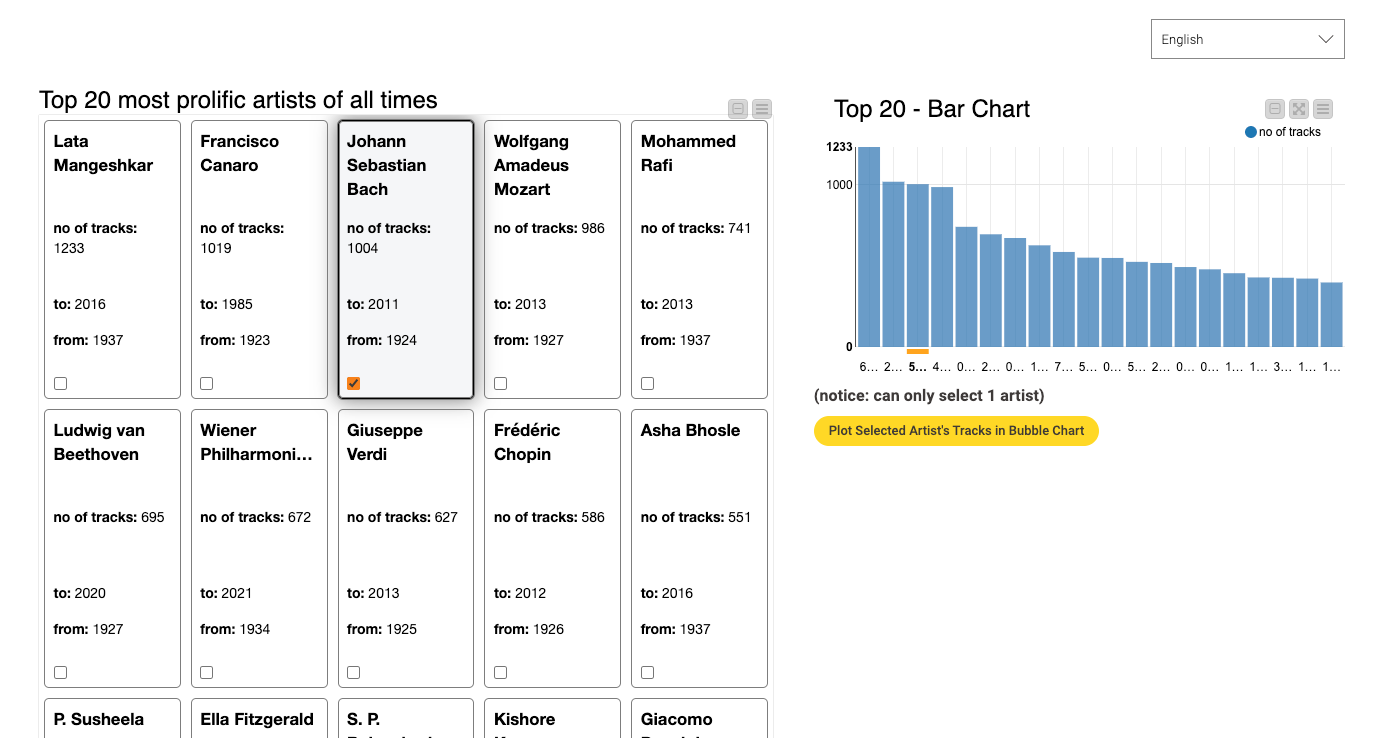Click the 'P. Susheela' artist name
Image resolution: width=1382 pixels, height=738 pixels.
[x=98, y=719]
